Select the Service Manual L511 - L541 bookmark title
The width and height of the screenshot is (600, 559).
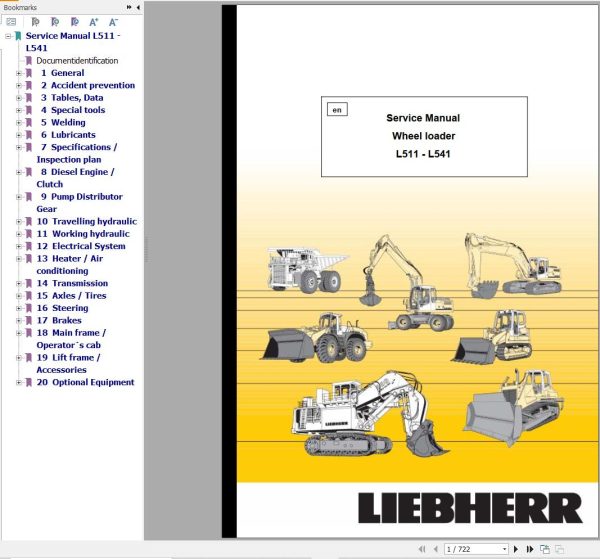click(x=73, y=42)
